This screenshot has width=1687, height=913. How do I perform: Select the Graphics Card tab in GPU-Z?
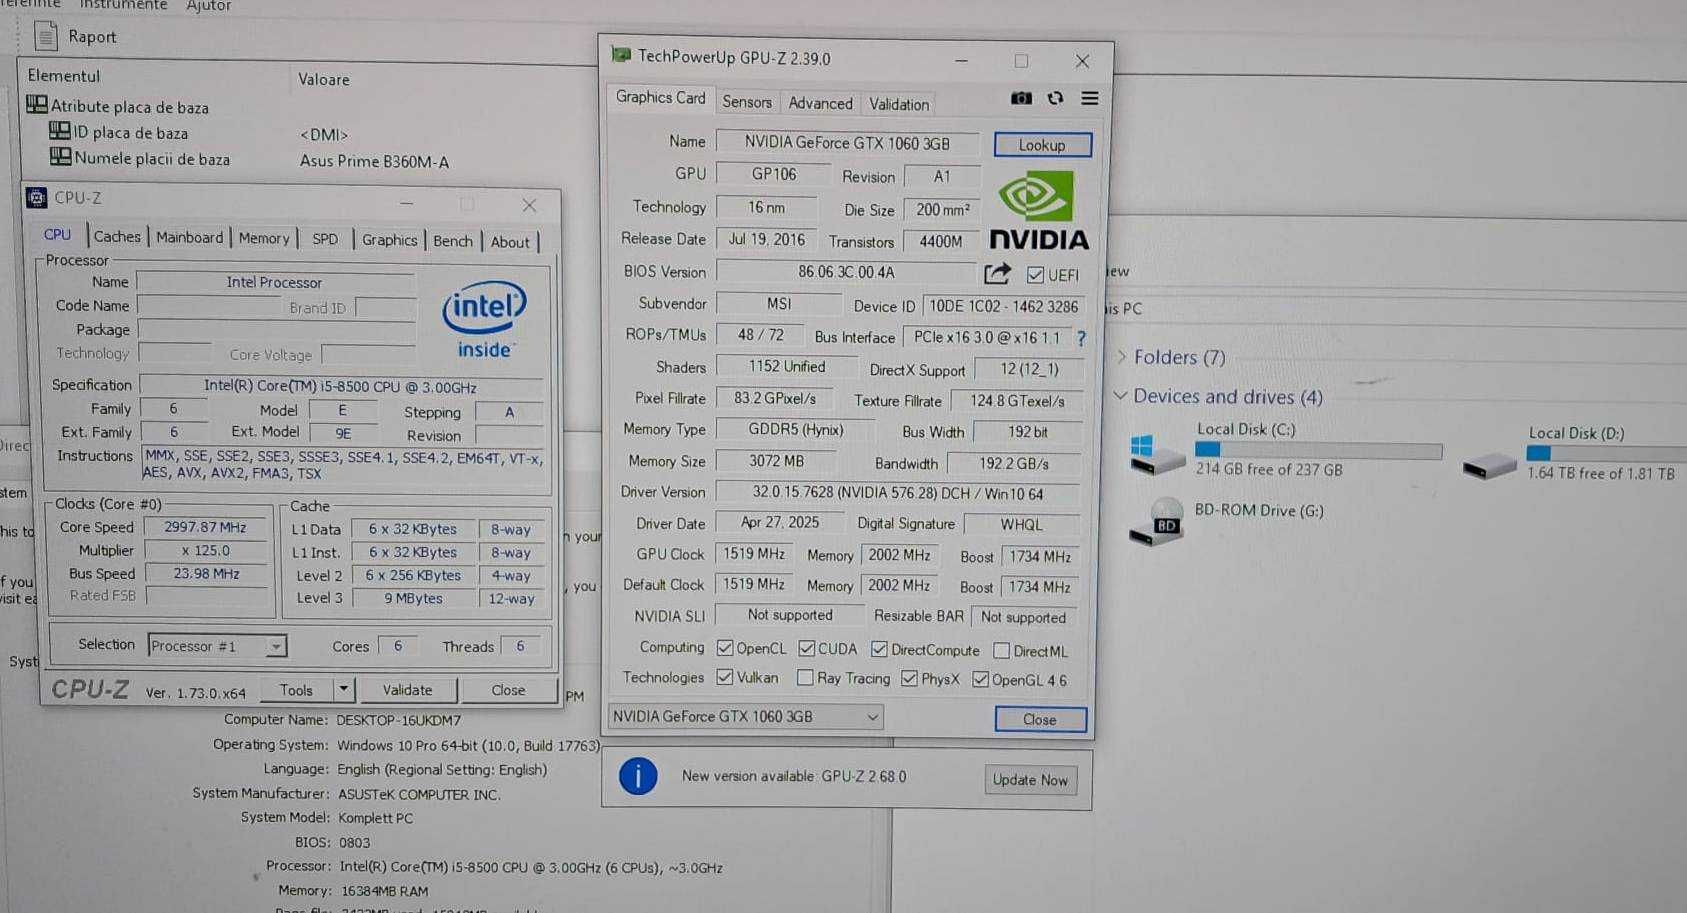coord(660,97)
